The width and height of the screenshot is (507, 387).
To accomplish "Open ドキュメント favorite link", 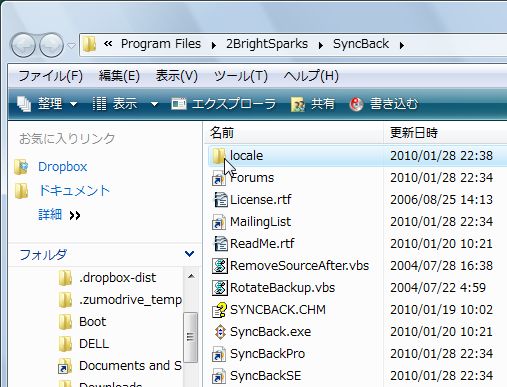I will [74, 191].
